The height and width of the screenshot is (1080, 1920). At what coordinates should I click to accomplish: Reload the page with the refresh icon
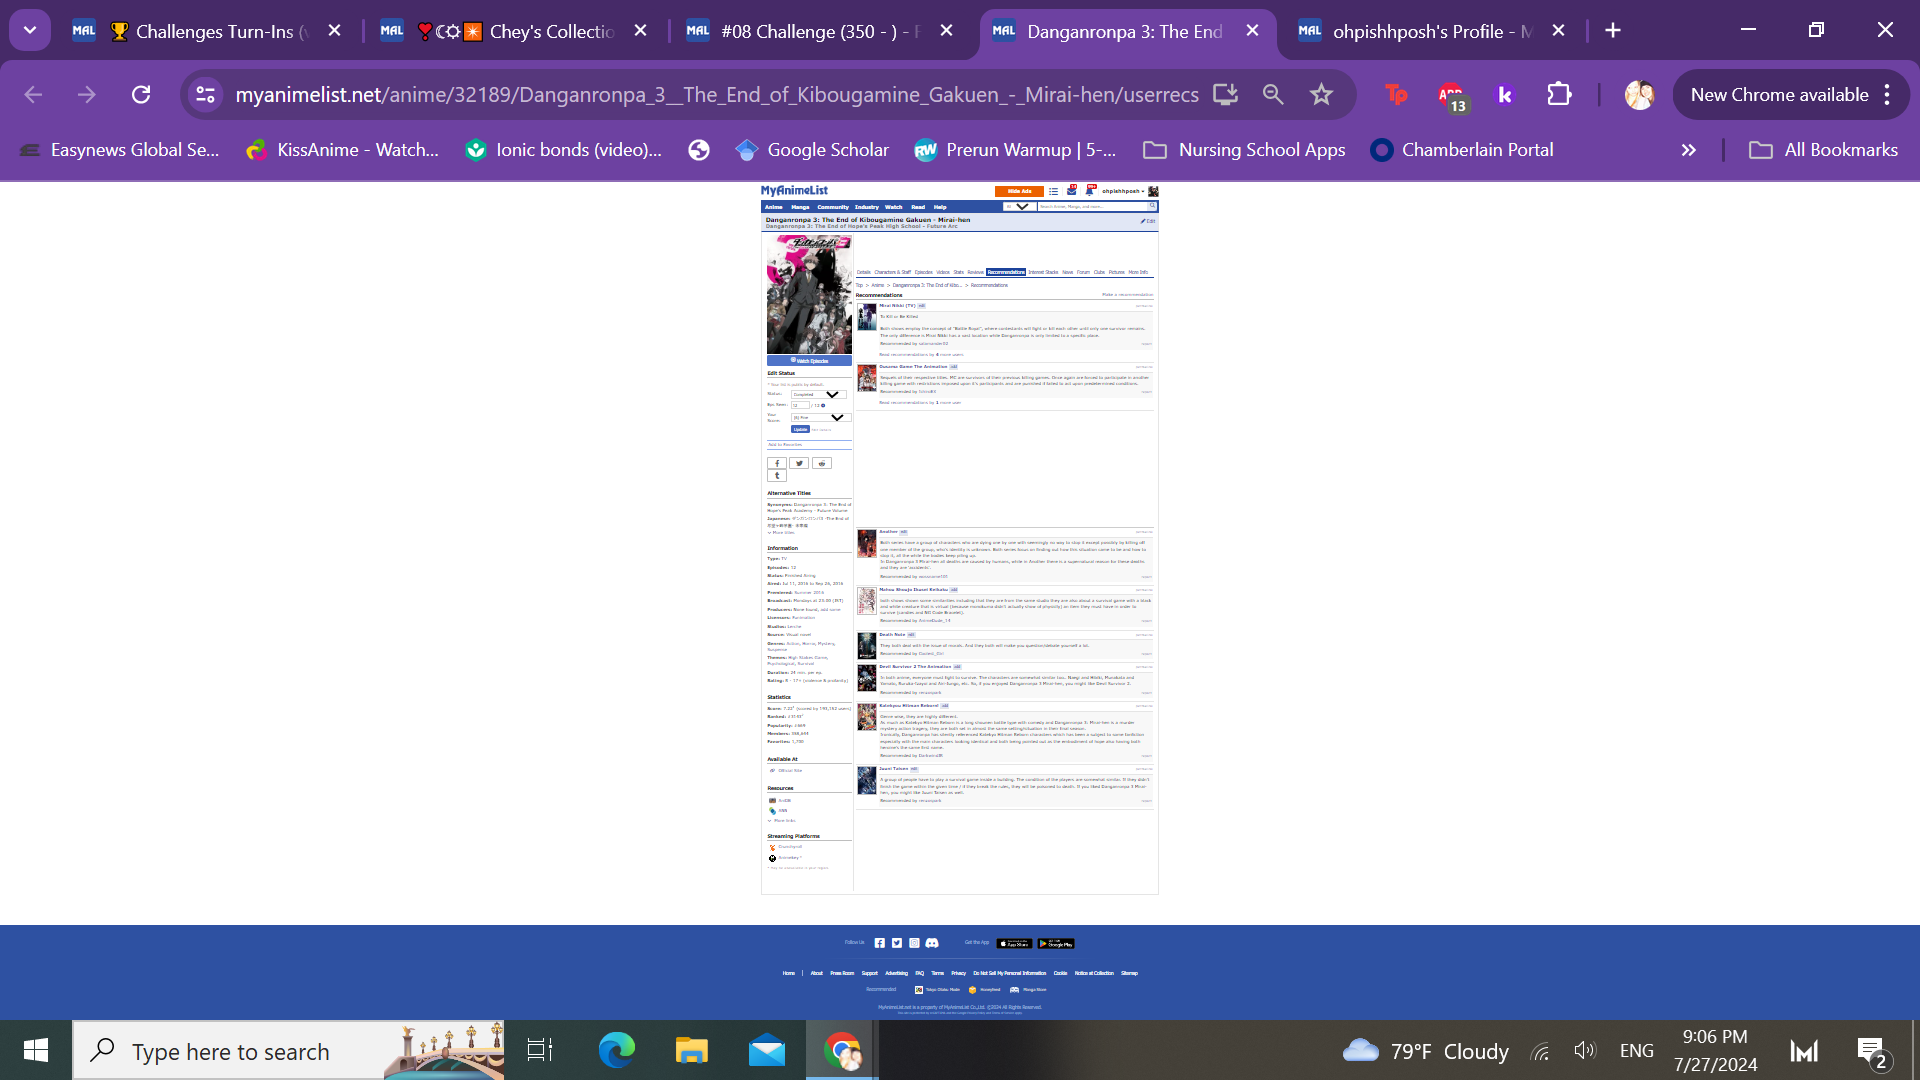[x=141, y=94]
